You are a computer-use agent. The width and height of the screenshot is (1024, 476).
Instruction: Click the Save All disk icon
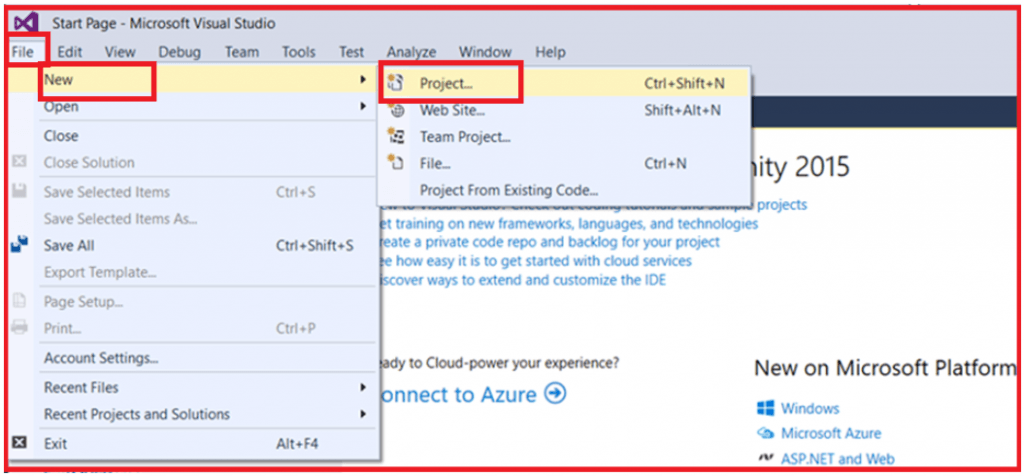click(x=20, y=245)
